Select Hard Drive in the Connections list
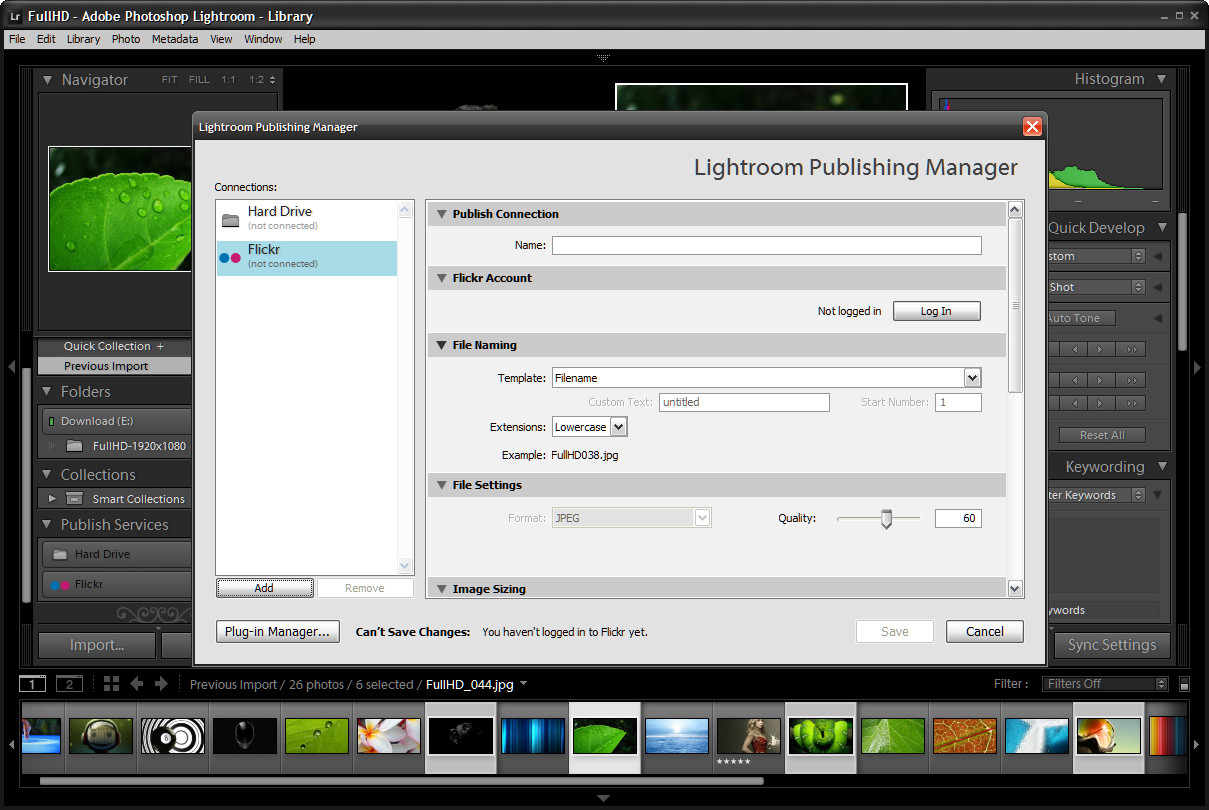 tap(307, 218)
